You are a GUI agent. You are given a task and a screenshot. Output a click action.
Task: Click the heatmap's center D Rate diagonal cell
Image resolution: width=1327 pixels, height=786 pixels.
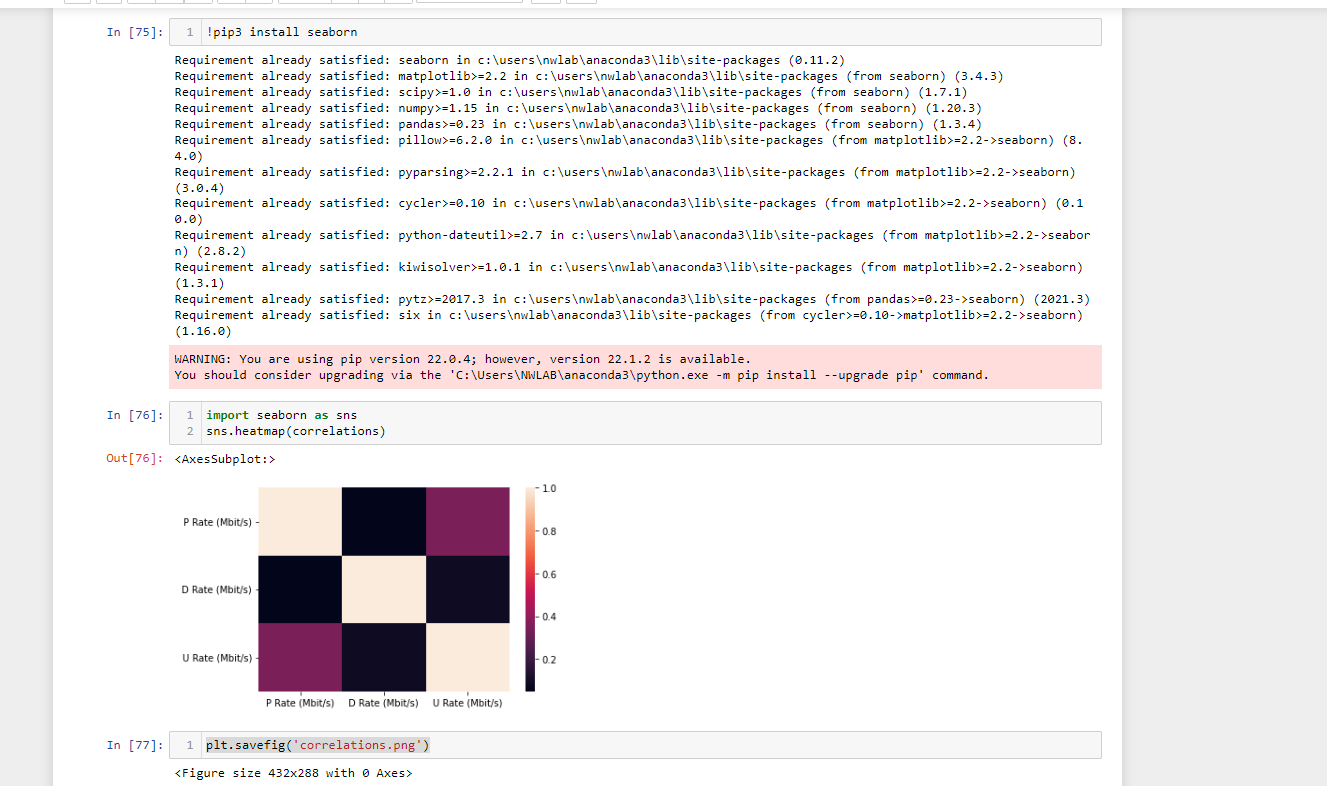[384, 589]
